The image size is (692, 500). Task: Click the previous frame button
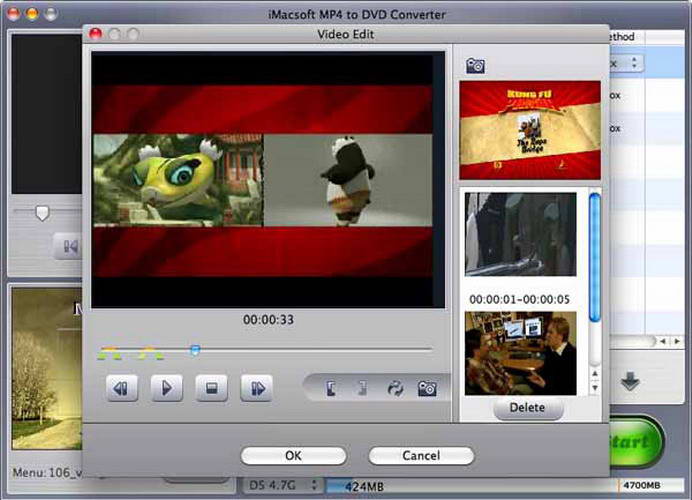coord(122,388)
